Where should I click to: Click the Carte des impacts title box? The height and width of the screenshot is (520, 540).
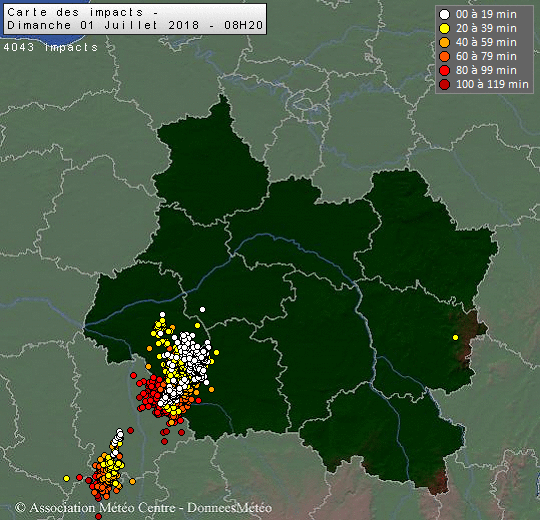point(135,19)
